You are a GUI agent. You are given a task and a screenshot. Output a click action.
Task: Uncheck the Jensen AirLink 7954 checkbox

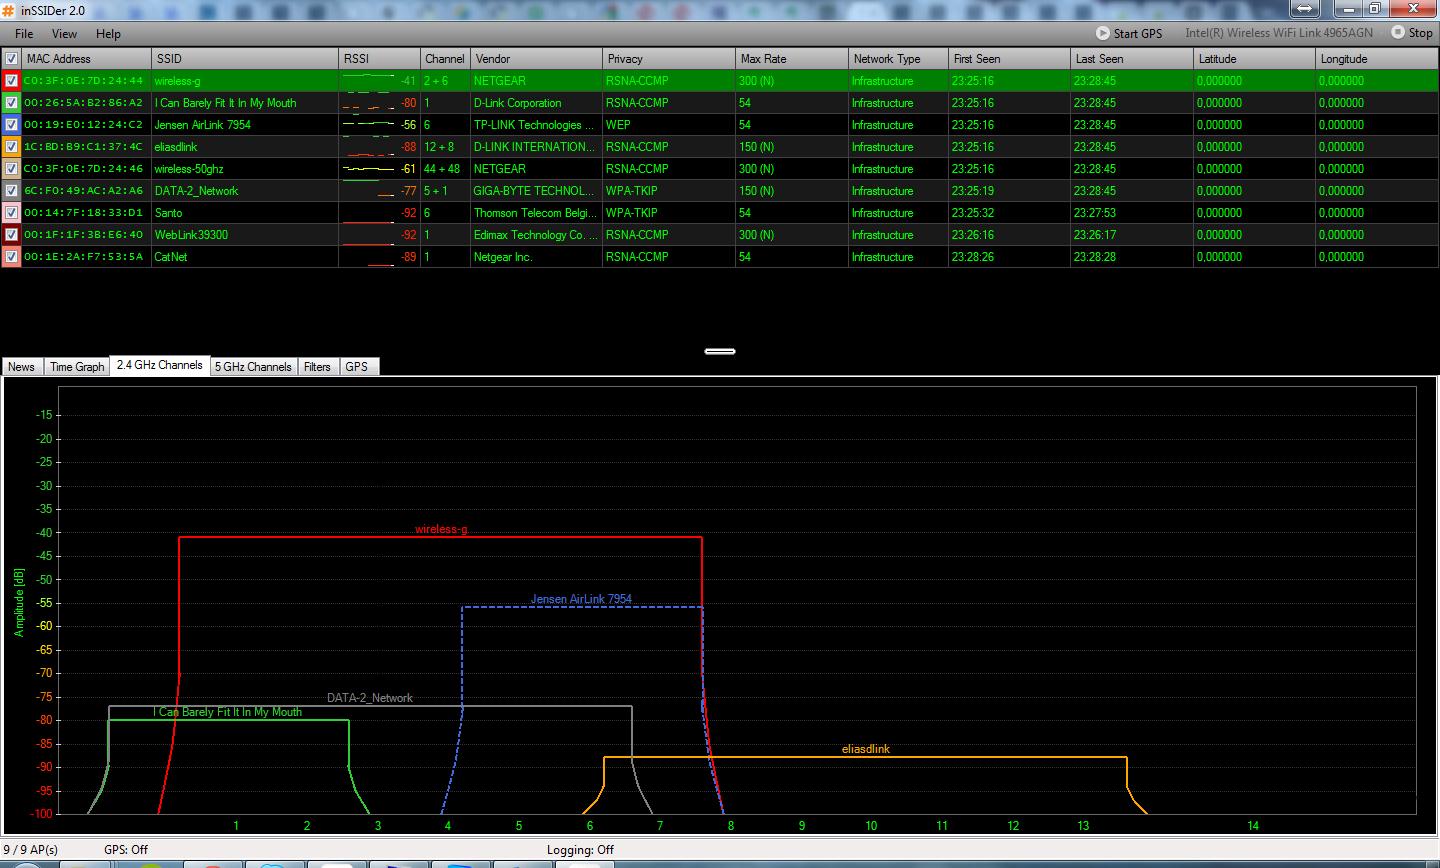[12, 125]
